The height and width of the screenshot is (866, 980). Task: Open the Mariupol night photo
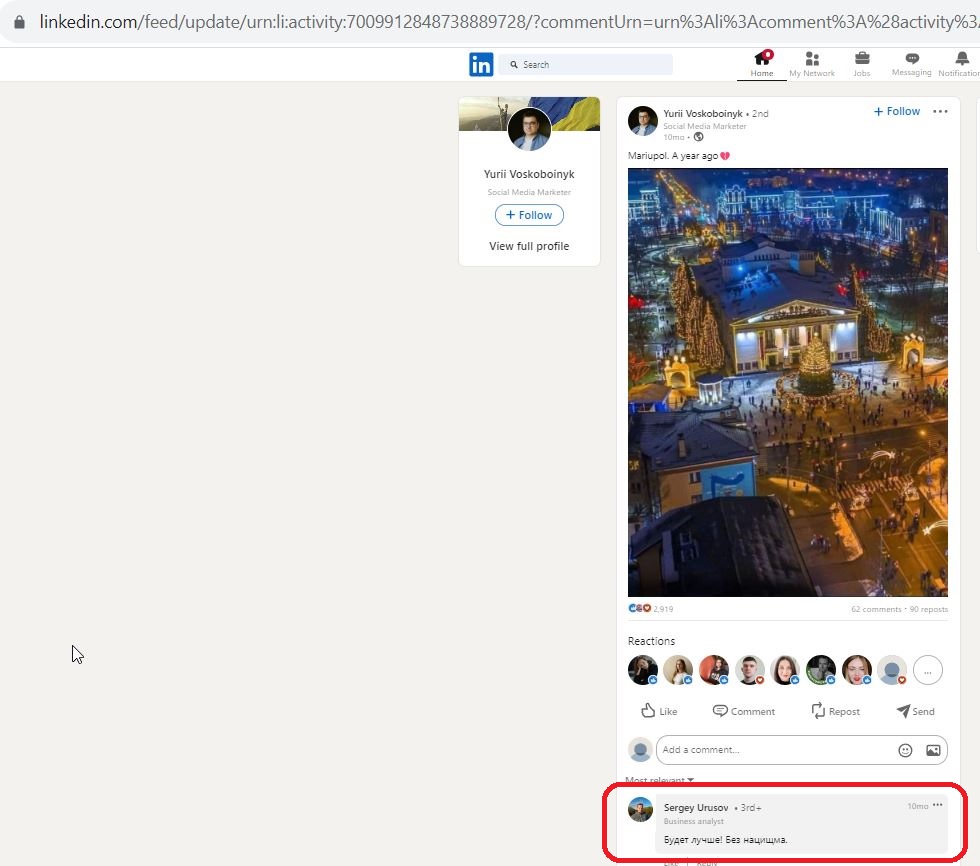pos(788,382)
